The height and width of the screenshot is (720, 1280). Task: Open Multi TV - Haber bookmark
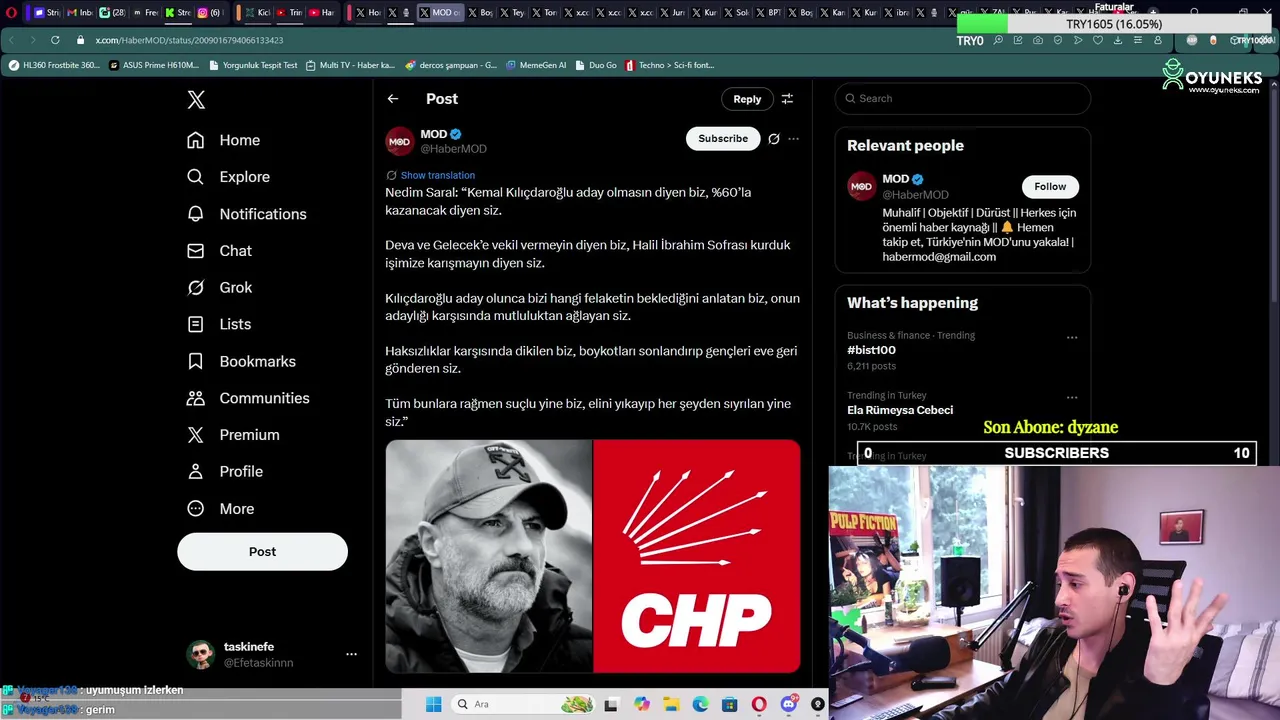(x=350, y=65)
